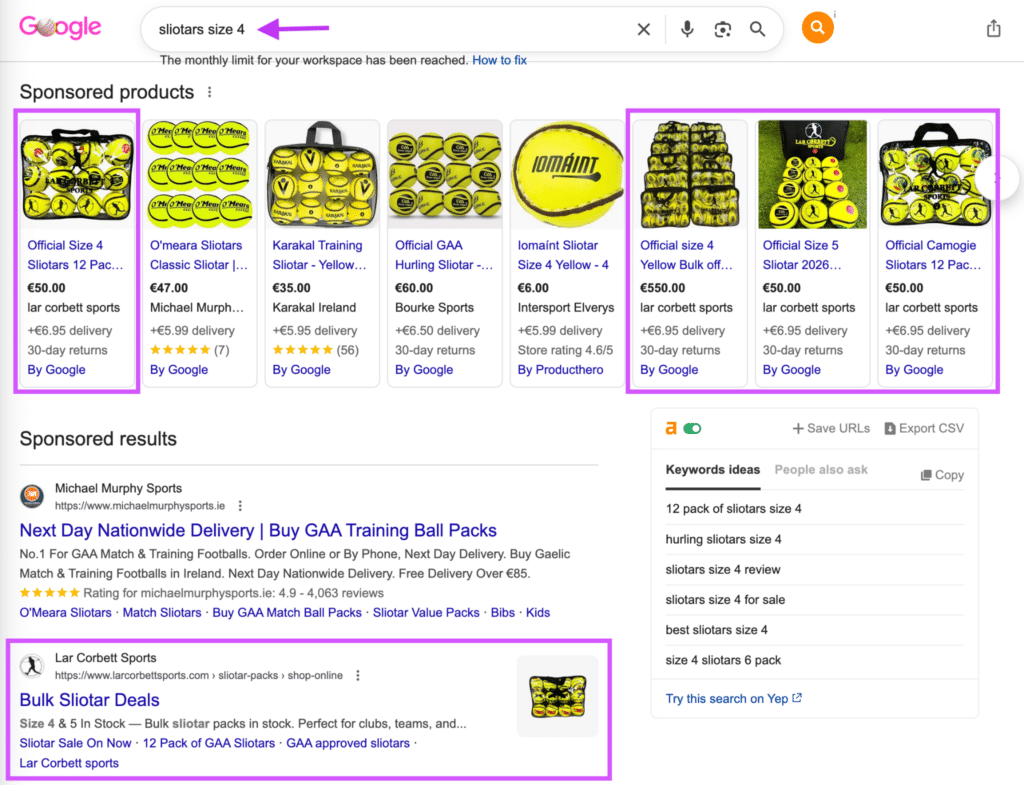
Task: Click the 'GAA approved sliotars' sitelink
Action: point(348,743)
